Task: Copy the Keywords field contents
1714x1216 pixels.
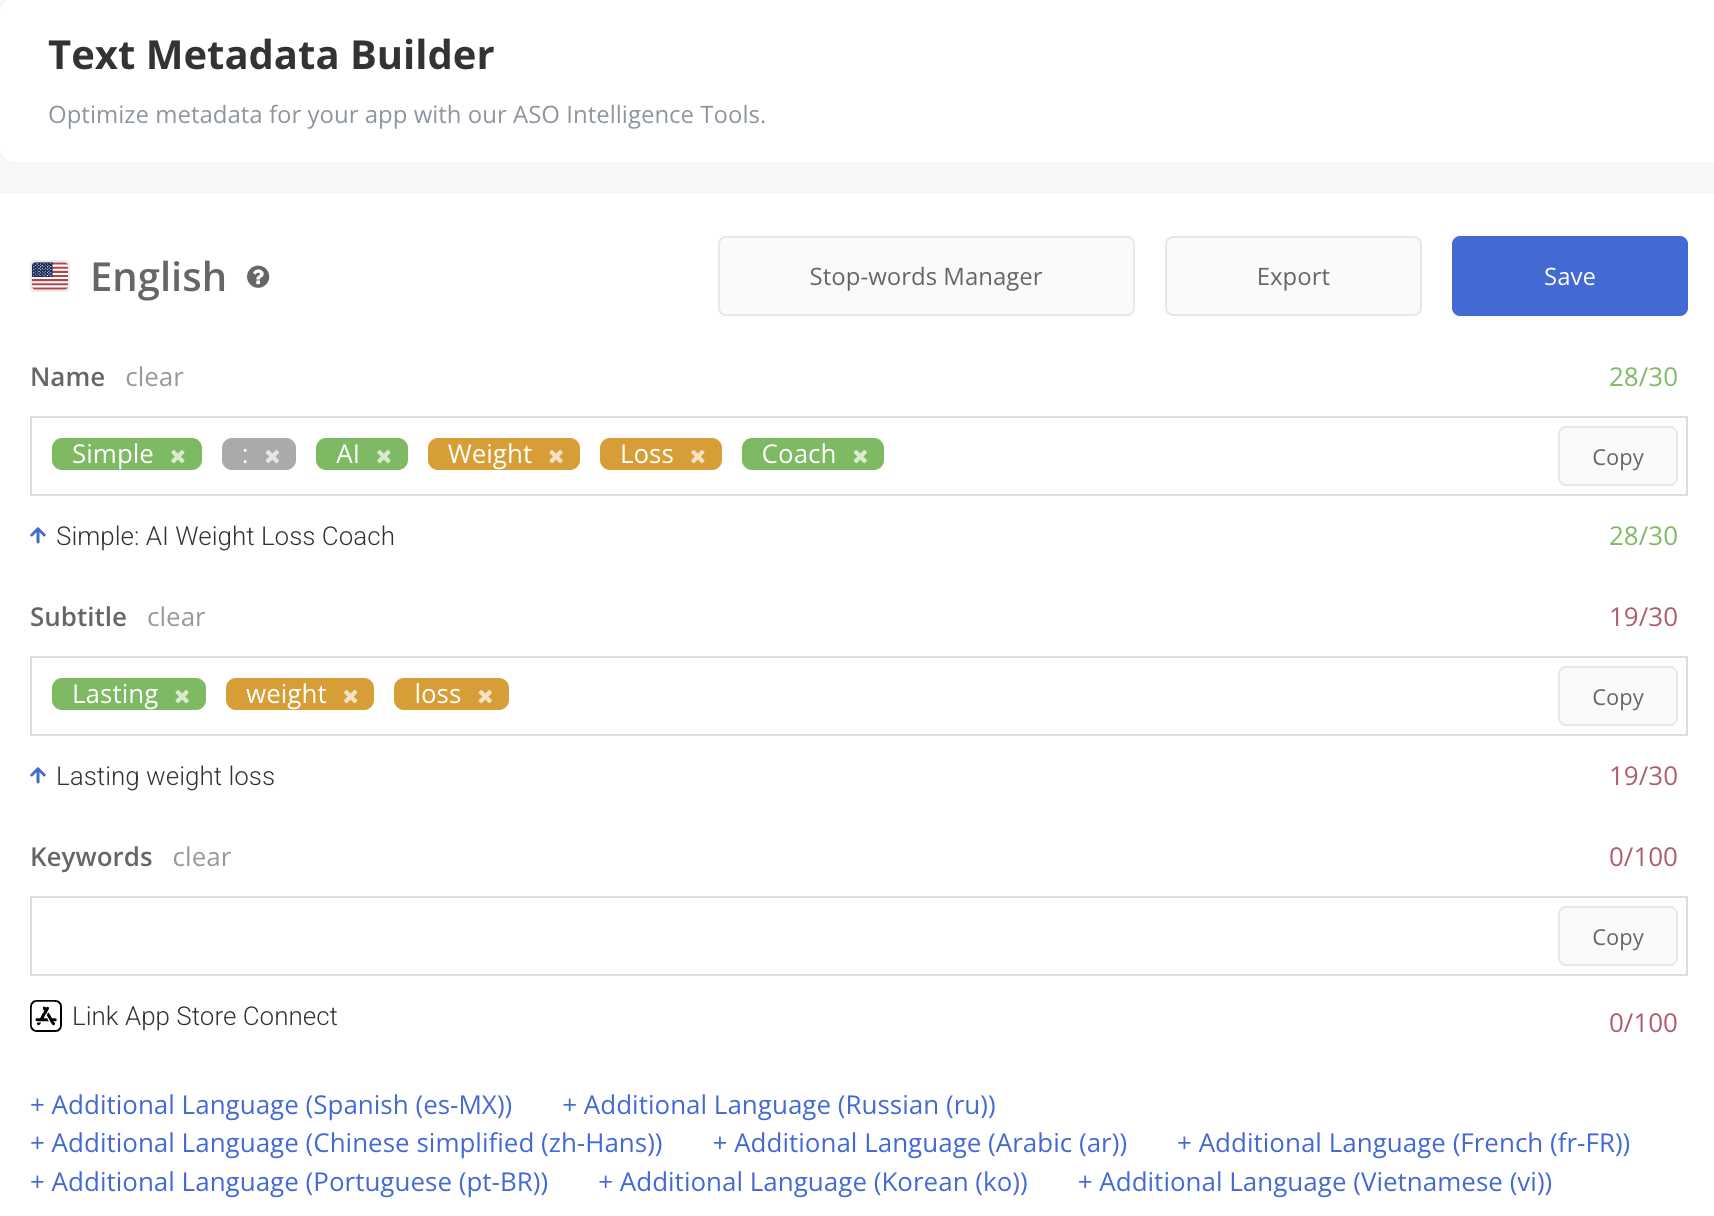Action: coord(1616,937)
